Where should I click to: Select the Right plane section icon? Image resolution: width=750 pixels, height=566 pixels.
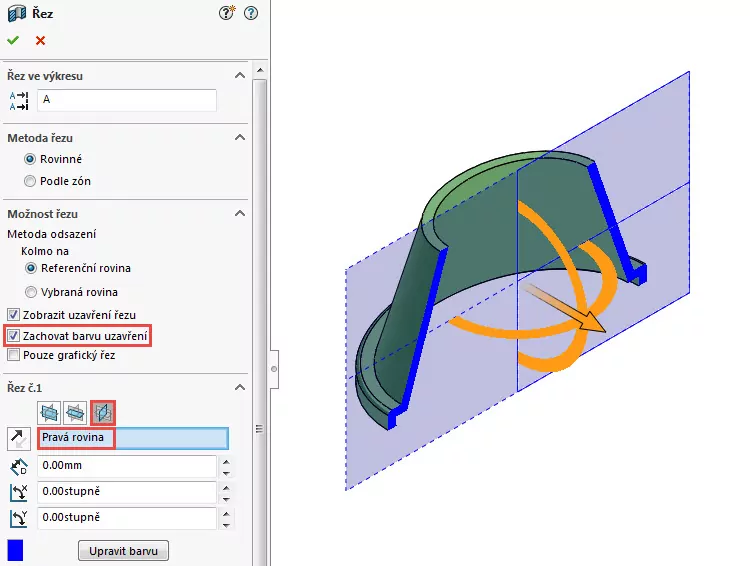point(103,412)
